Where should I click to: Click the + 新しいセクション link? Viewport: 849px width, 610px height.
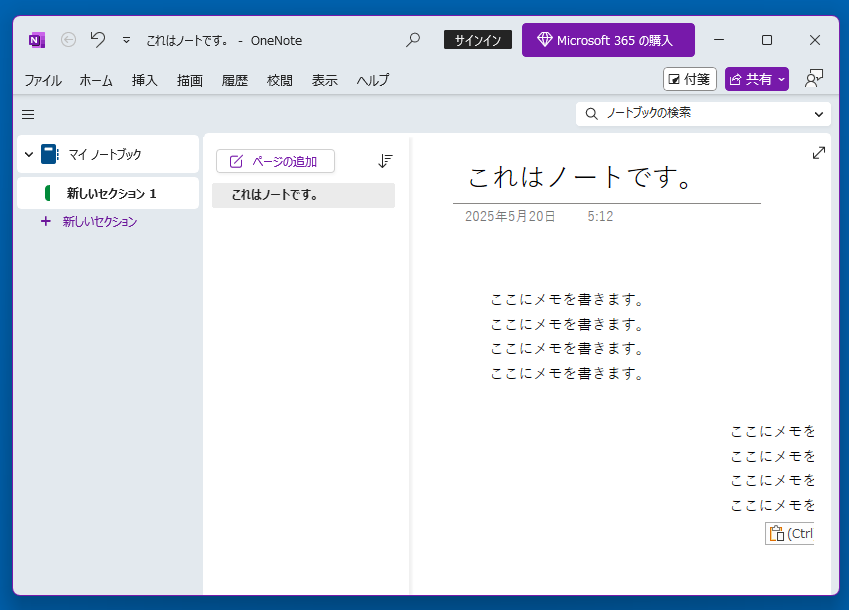[x=89, y=221]
